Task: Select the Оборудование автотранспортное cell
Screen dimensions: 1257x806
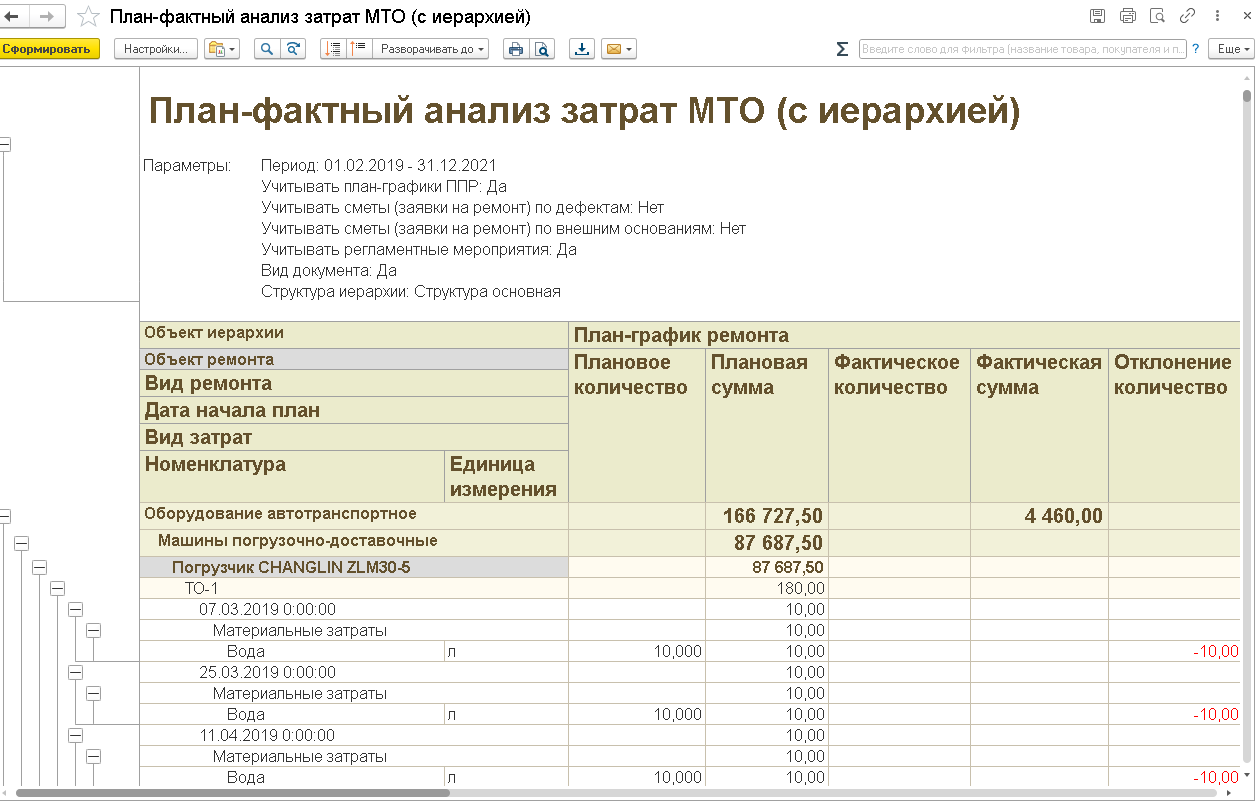Action: coord(354,516)
